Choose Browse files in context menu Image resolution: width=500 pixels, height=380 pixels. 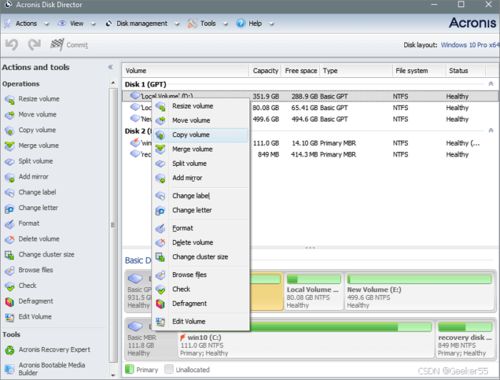(201, 275)
